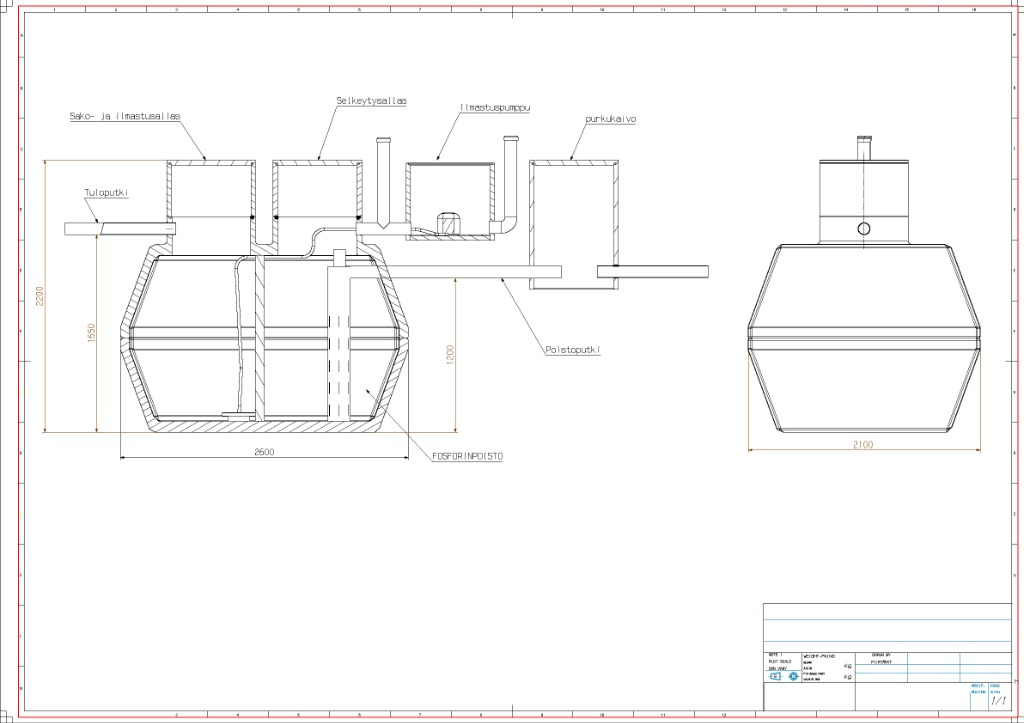Click the 2600 width dimension
The height and width of the screenshot is (723, 1024).
click(x=264, y=452)
